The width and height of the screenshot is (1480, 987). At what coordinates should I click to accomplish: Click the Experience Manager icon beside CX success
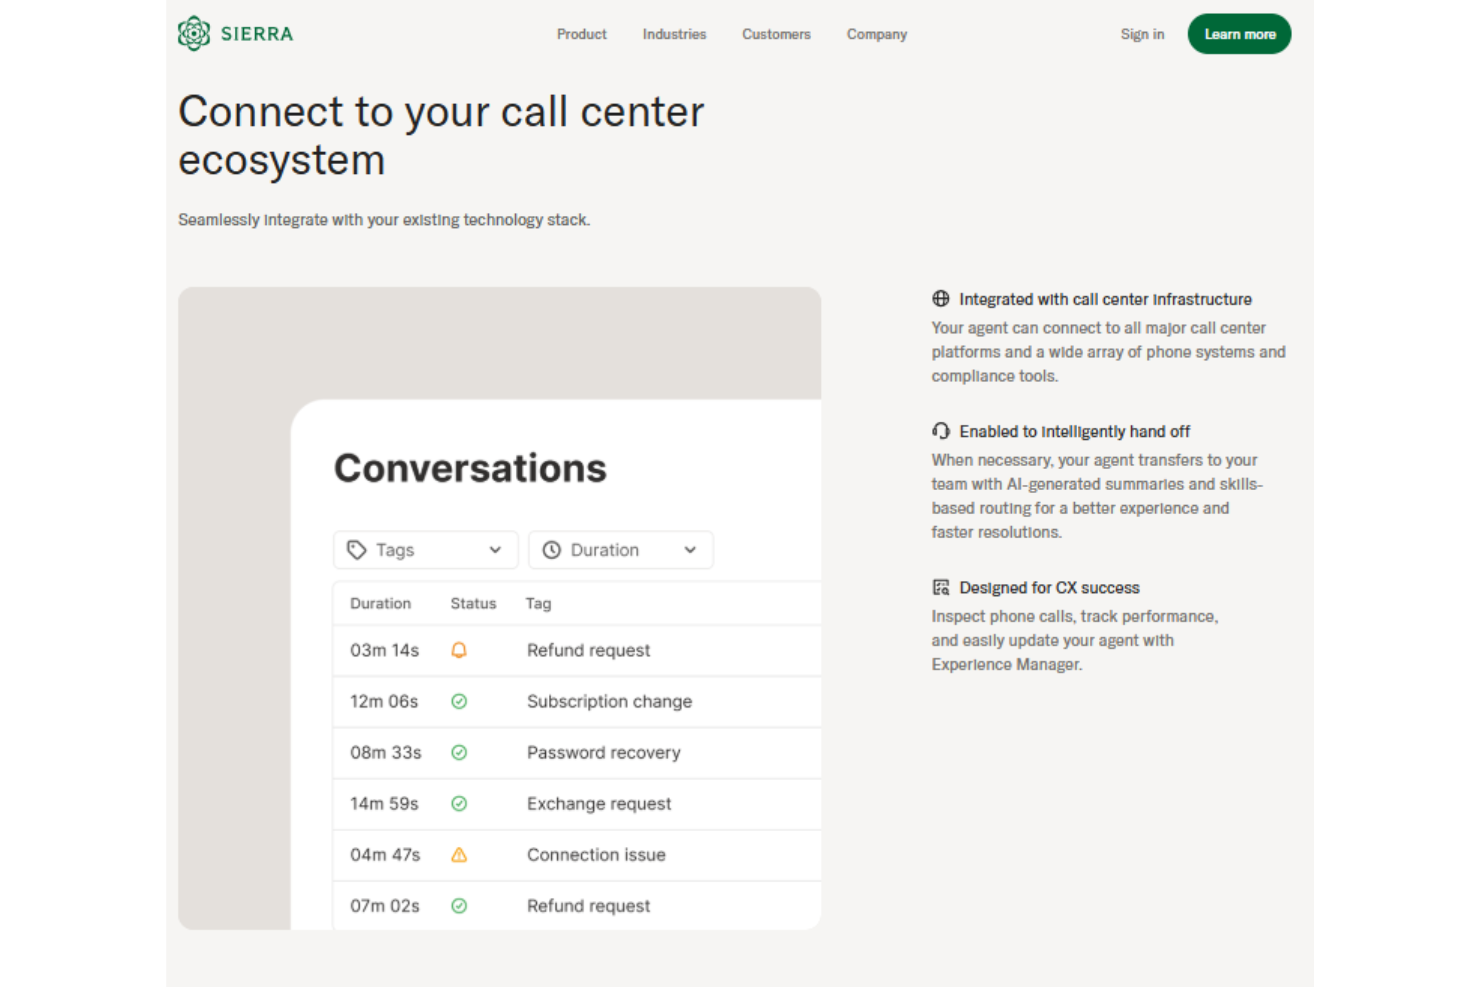pos(941,587)
